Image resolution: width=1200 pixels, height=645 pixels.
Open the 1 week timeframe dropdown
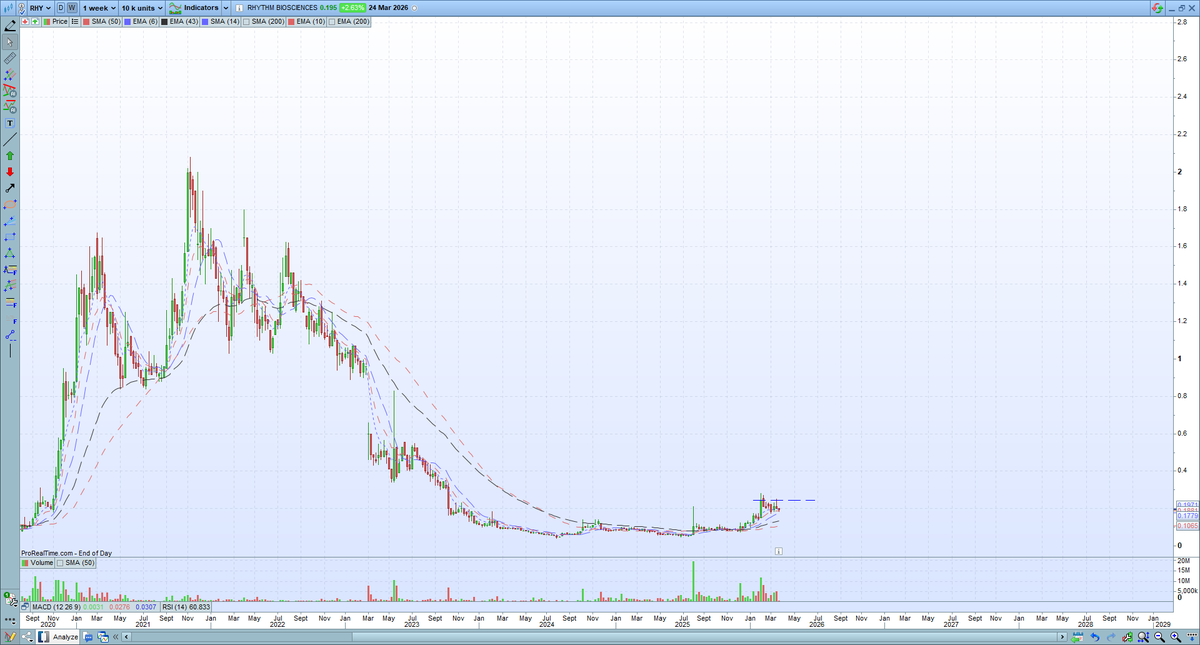pyautogui.click(x=98, y=8)
